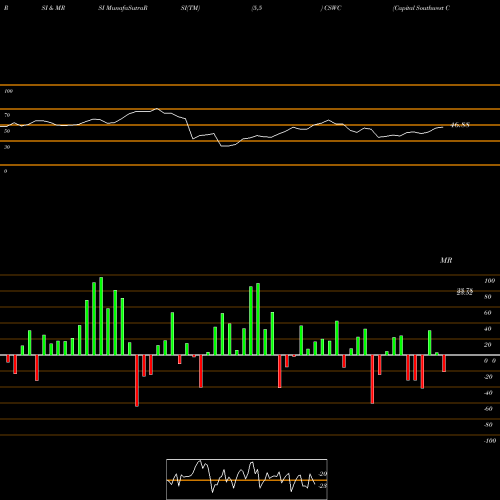Click the 70 level label on RSI axis
Viewport: 500px width, 500px height.
[7, 115]
